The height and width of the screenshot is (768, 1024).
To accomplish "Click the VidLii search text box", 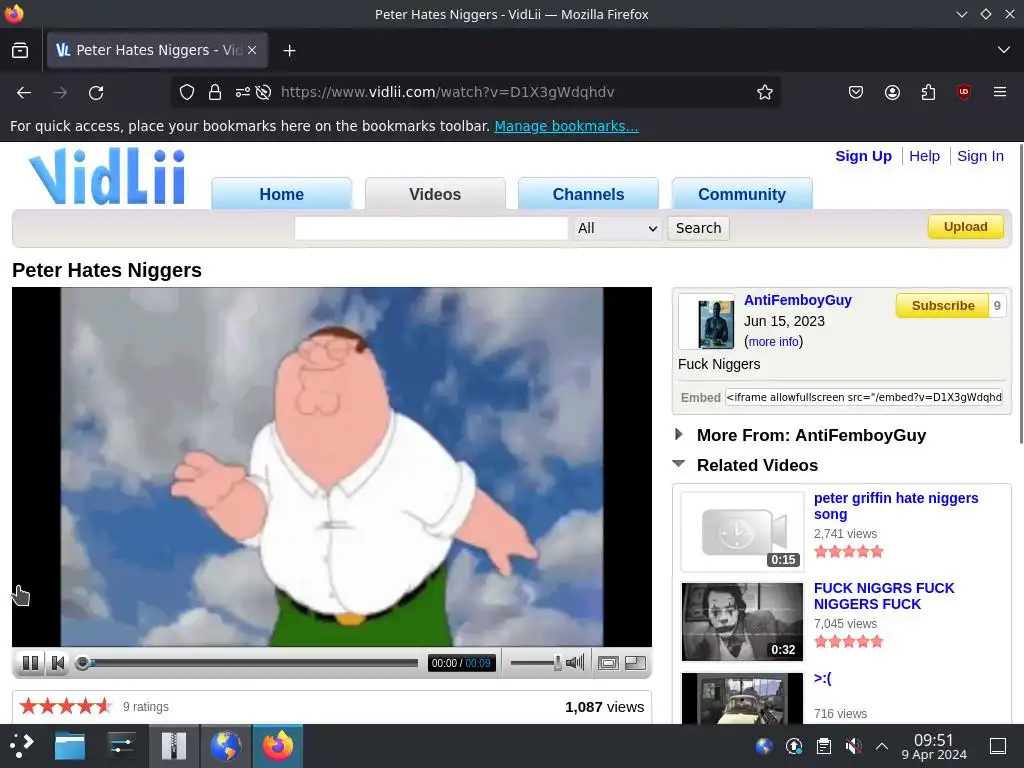I will coord(431,228).
